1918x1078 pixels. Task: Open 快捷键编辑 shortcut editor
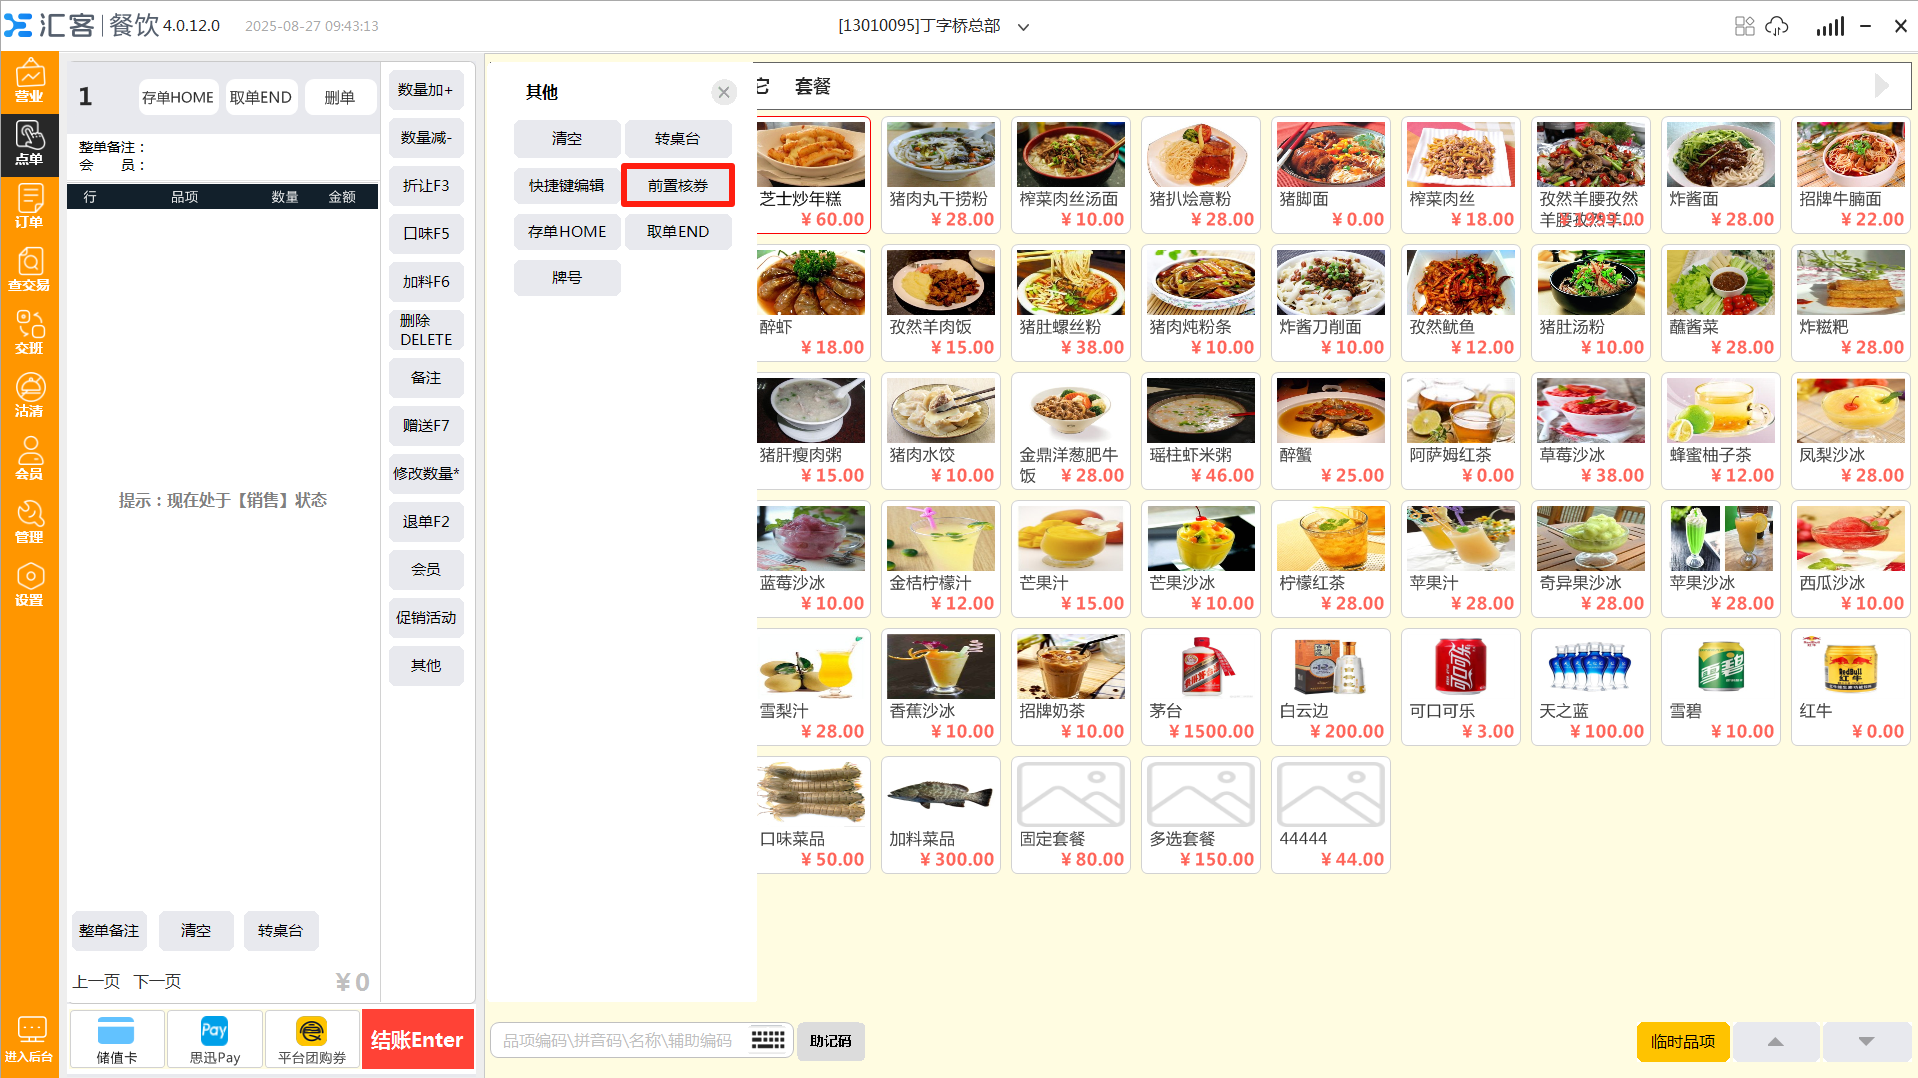click(x=567, y=186)
